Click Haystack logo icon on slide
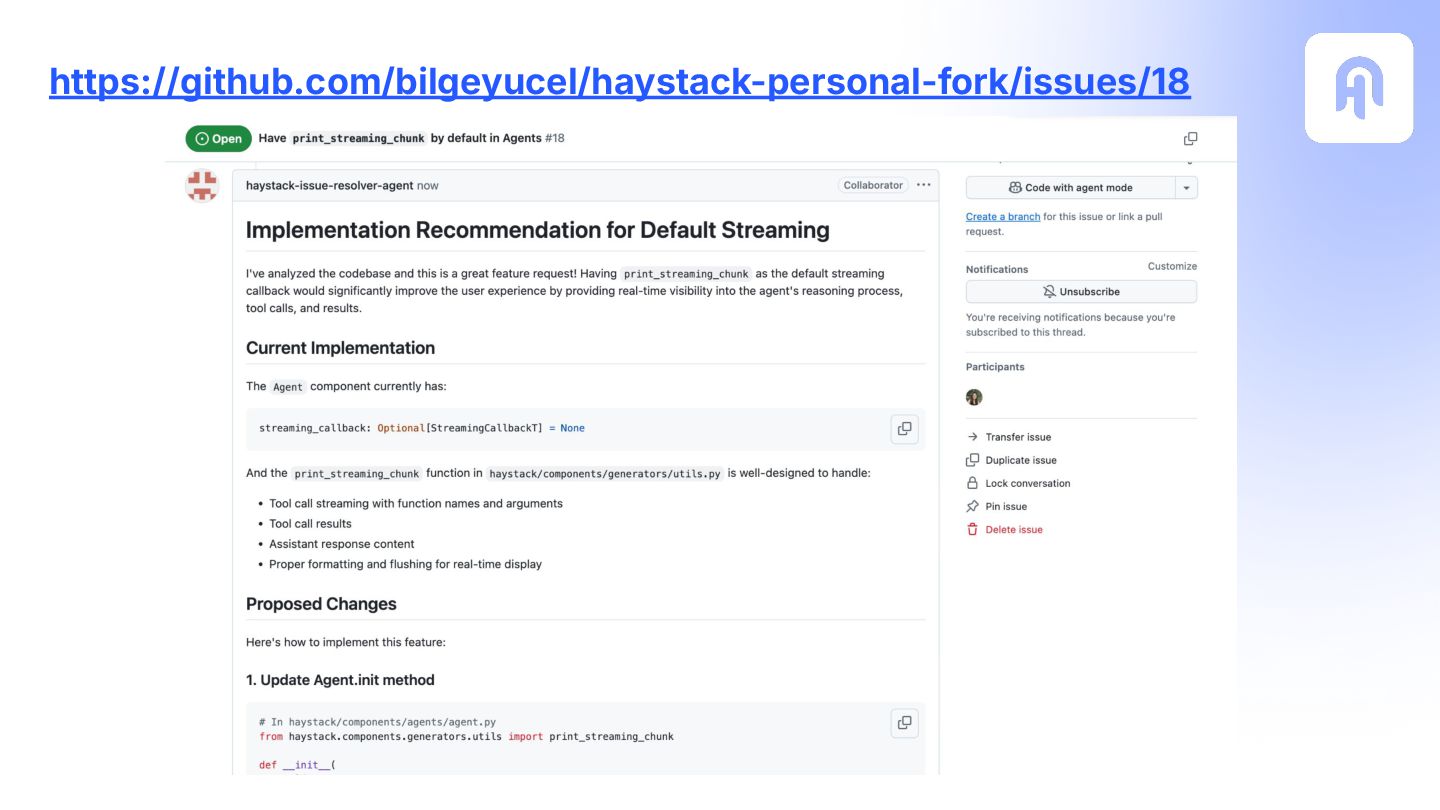 pos(1358,88)
